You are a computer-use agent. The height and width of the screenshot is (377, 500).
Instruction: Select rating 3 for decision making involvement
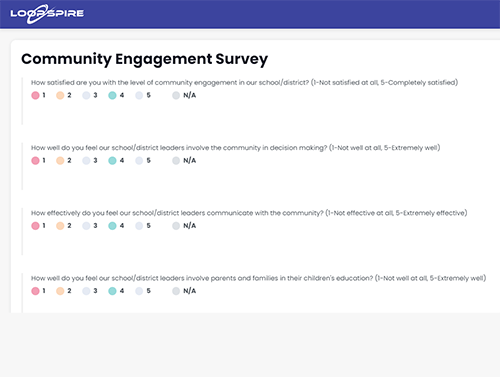click(x=86, y=161)
